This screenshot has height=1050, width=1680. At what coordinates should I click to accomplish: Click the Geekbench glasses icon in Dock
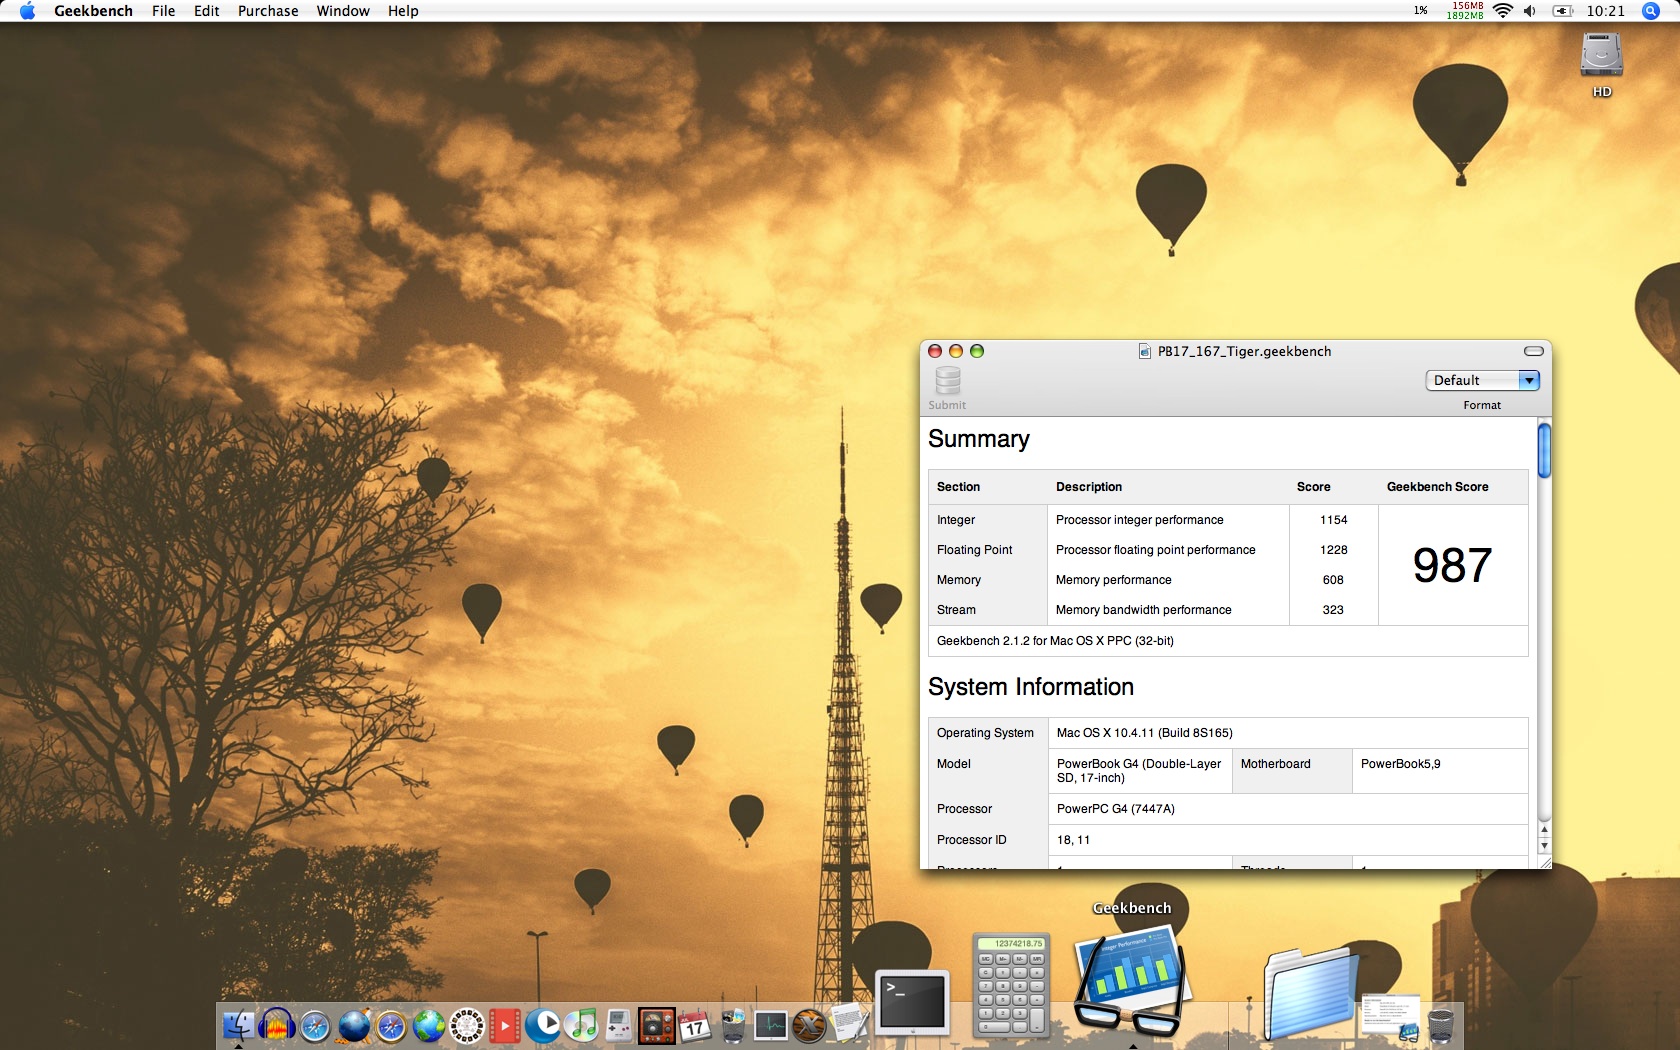[1132, 982]
